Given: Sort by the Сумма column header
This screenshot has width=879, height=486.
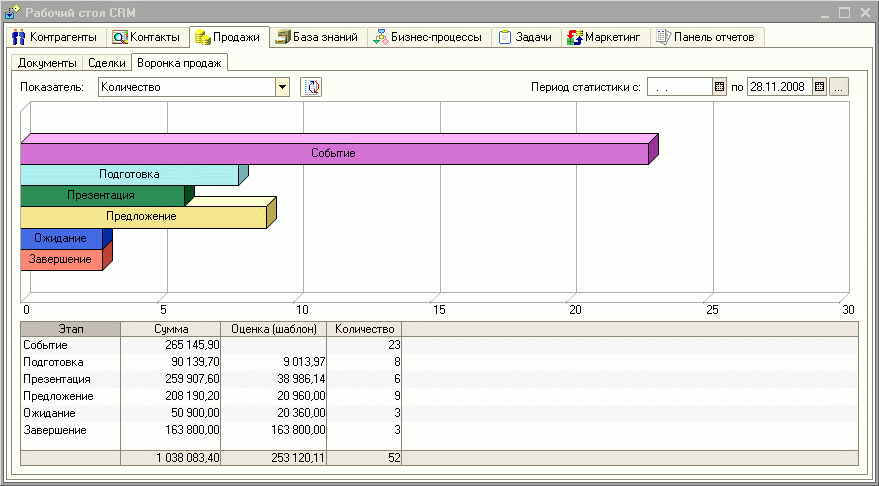Looking at the screenshot, I should [170, 328].
